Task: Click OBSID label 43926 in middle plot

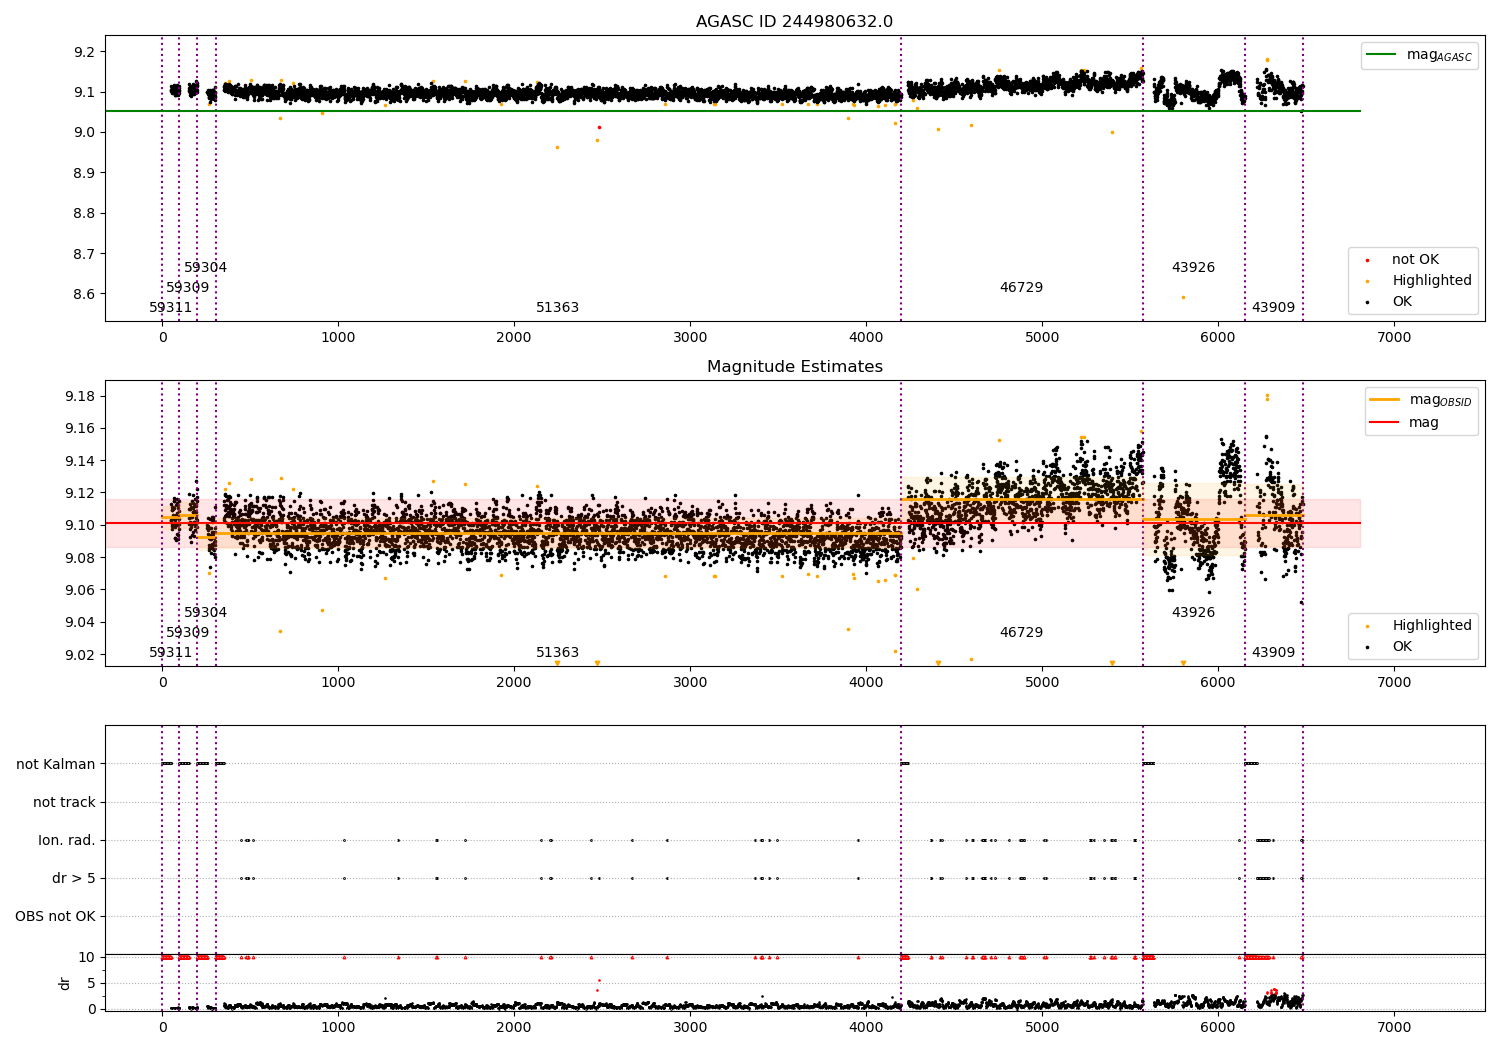Action: (1193, 613)
